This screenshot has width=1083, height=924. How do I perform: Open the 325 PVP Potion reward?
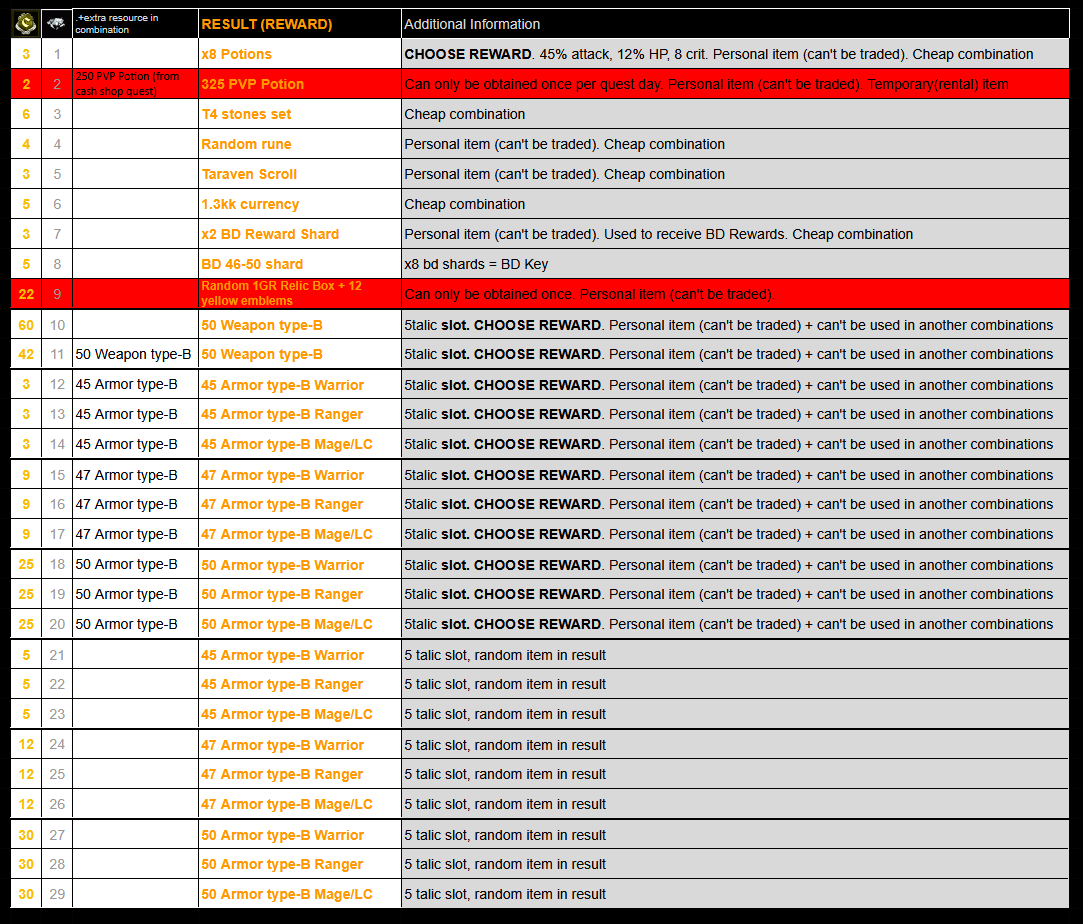tap(252, 84)
